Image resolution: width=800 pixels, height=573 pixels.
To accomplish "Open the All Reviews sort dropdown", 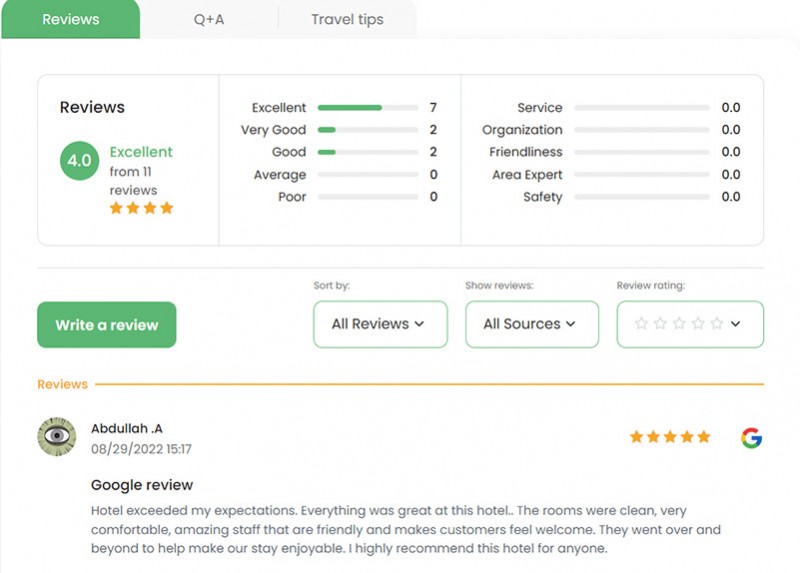I will 380,324.
